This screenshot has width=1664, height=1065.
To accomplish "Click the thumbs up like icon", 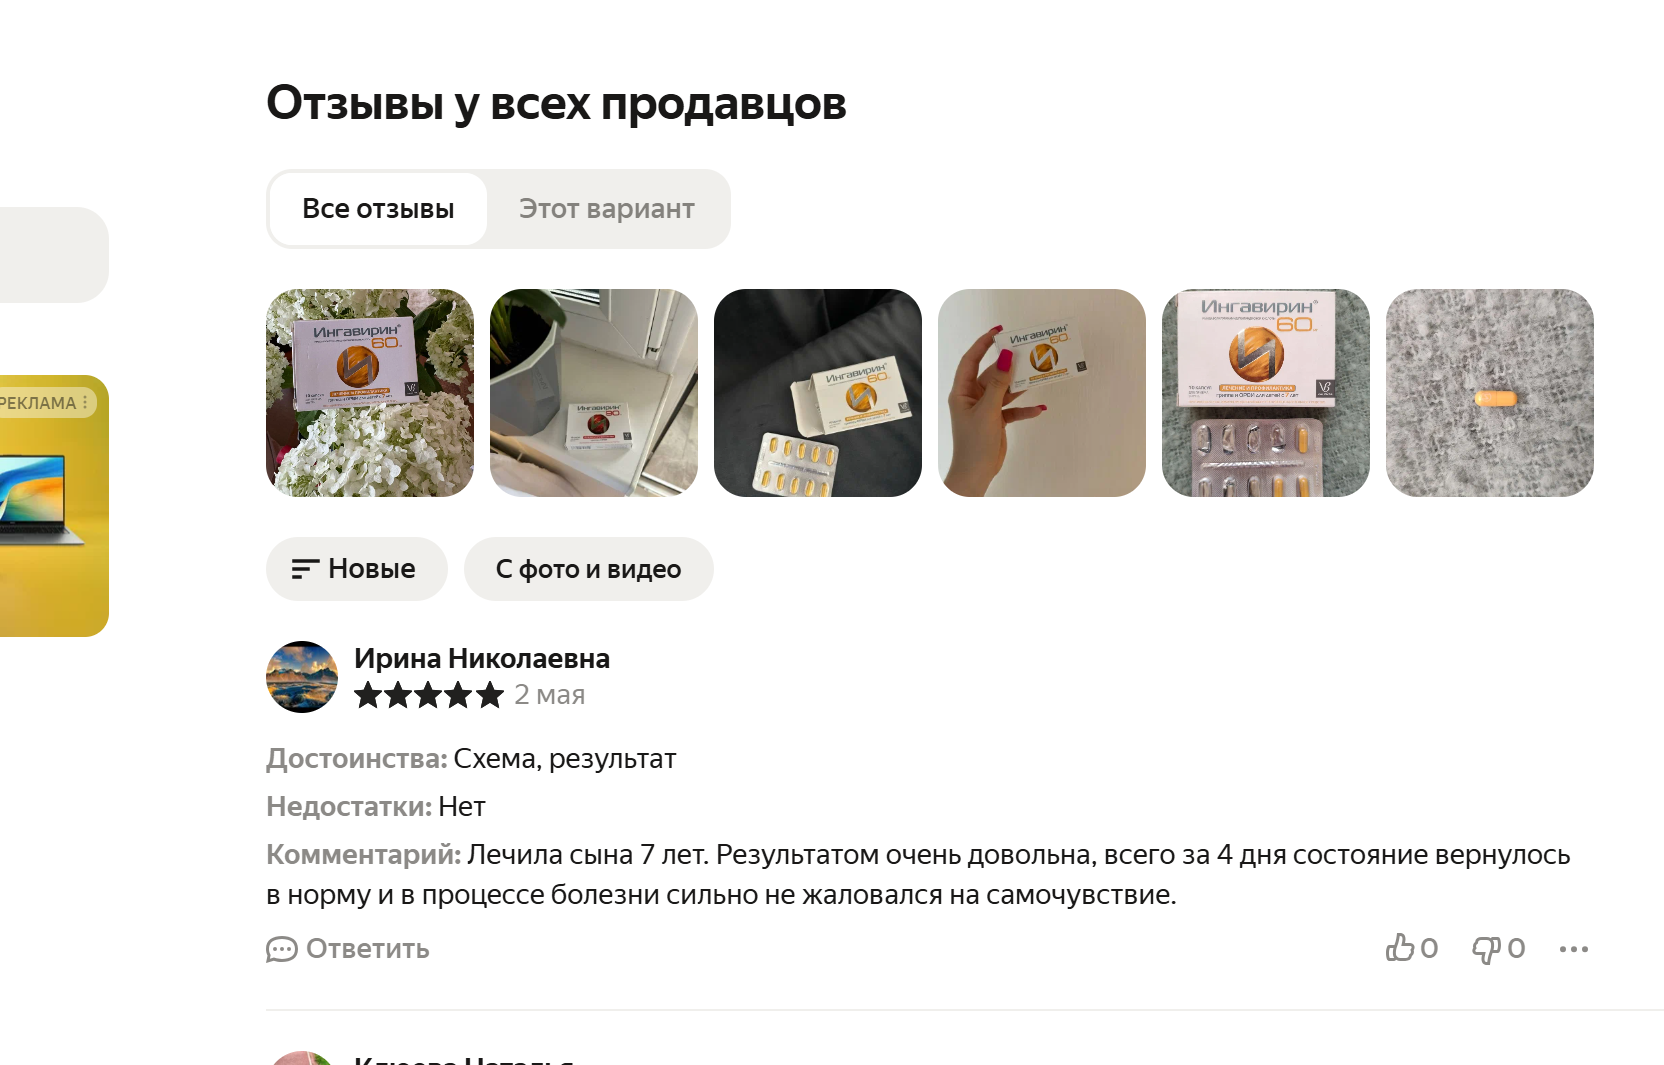I will pos(1399,948).
